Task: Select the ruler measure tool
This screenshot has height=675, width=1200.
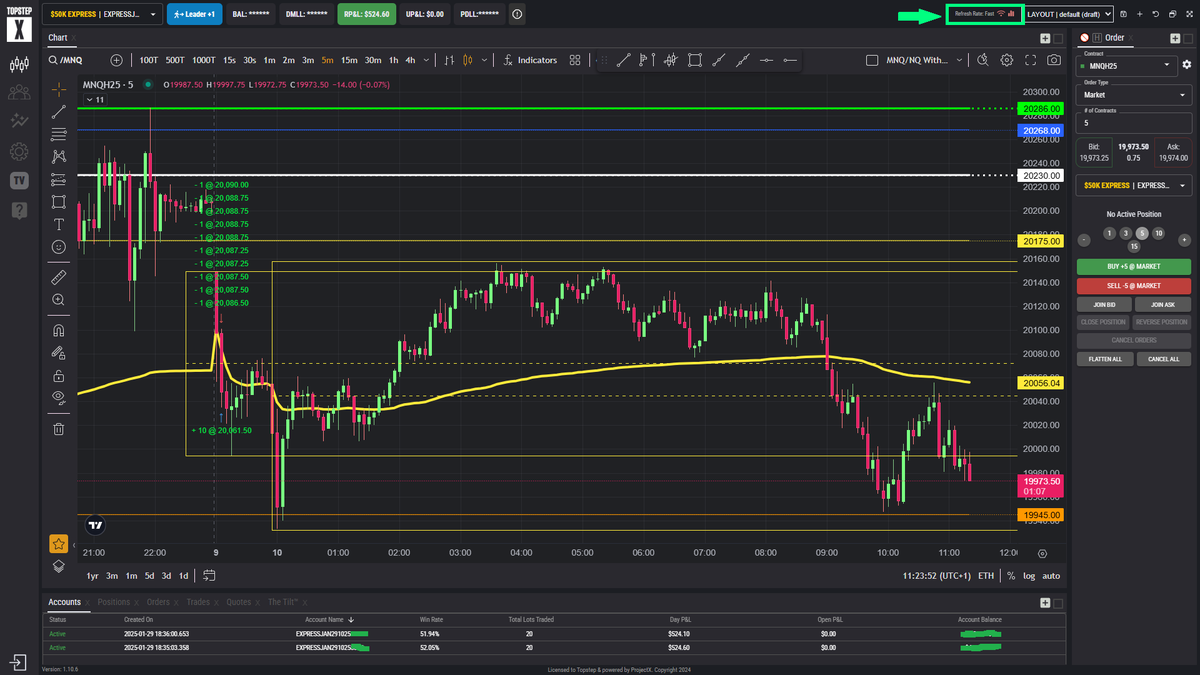Action: point(59,277)
